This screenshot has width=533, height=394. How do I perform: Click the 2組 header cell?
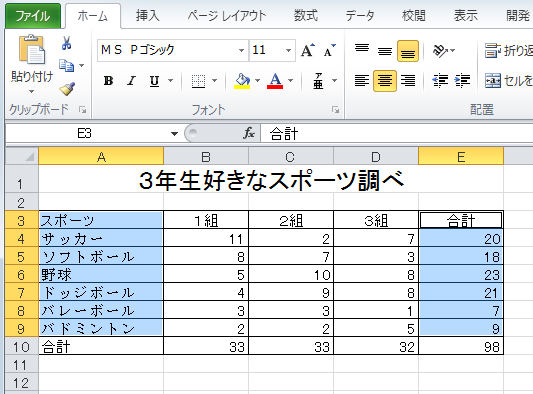(x=291, y=221)
